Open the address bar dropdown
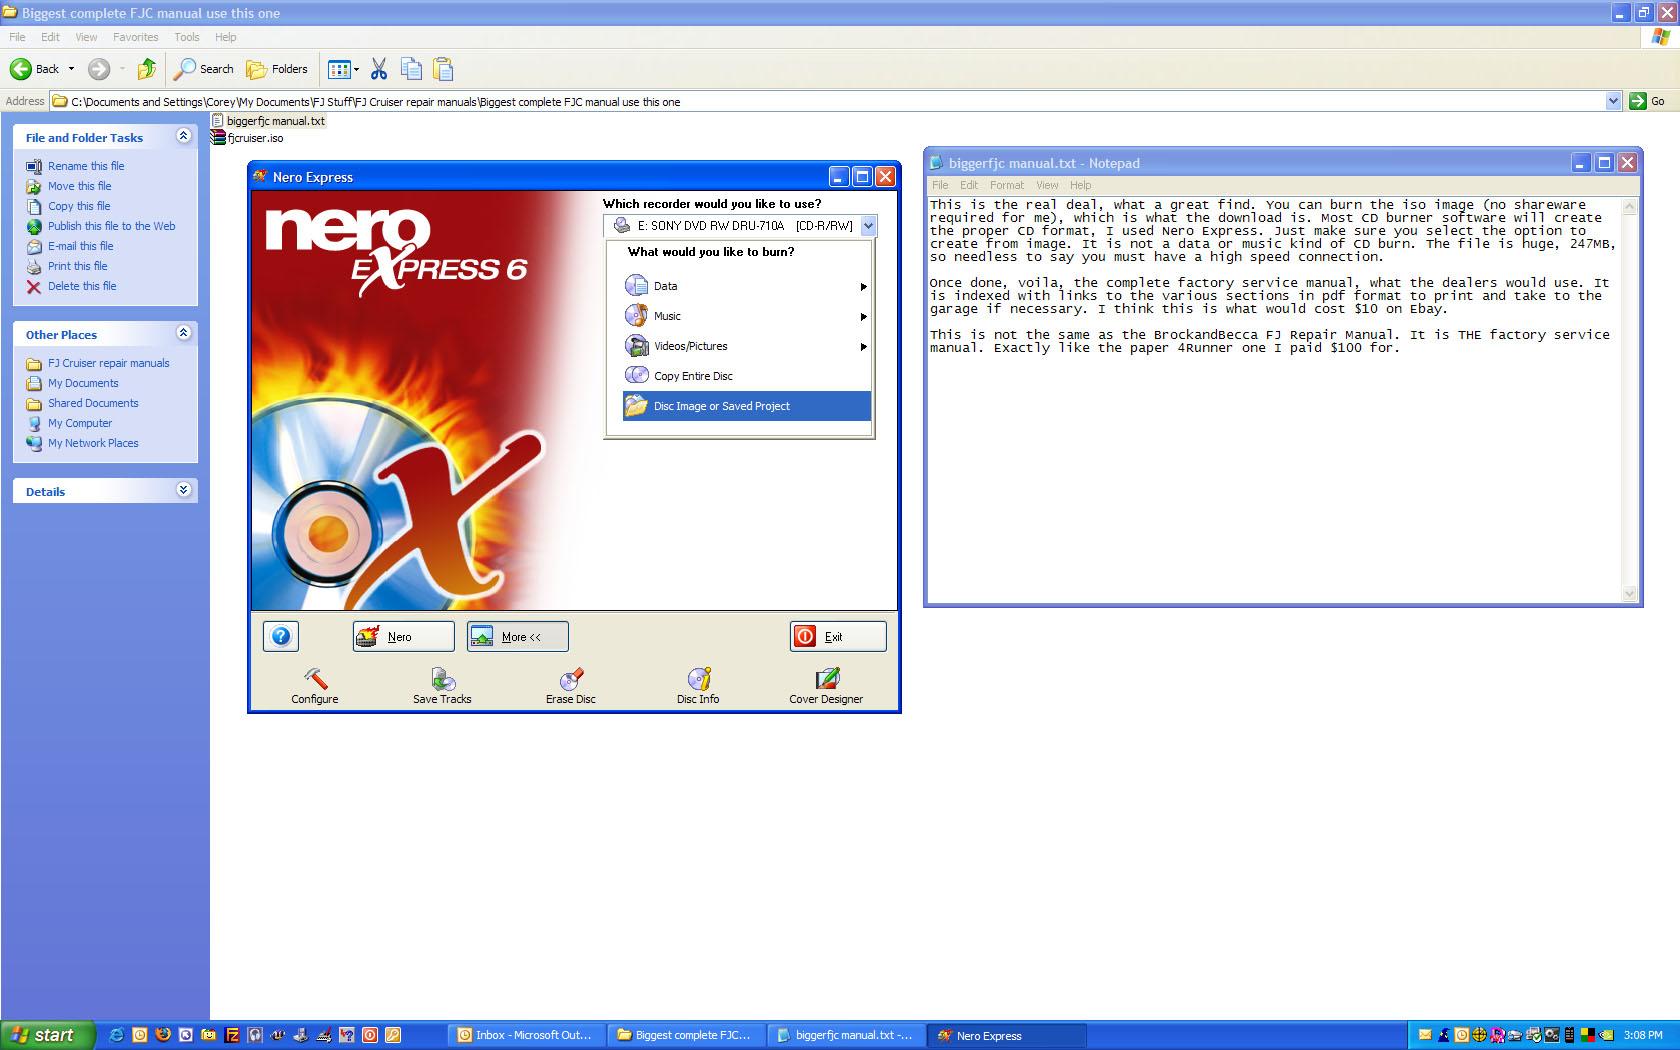 [1613, 101]
